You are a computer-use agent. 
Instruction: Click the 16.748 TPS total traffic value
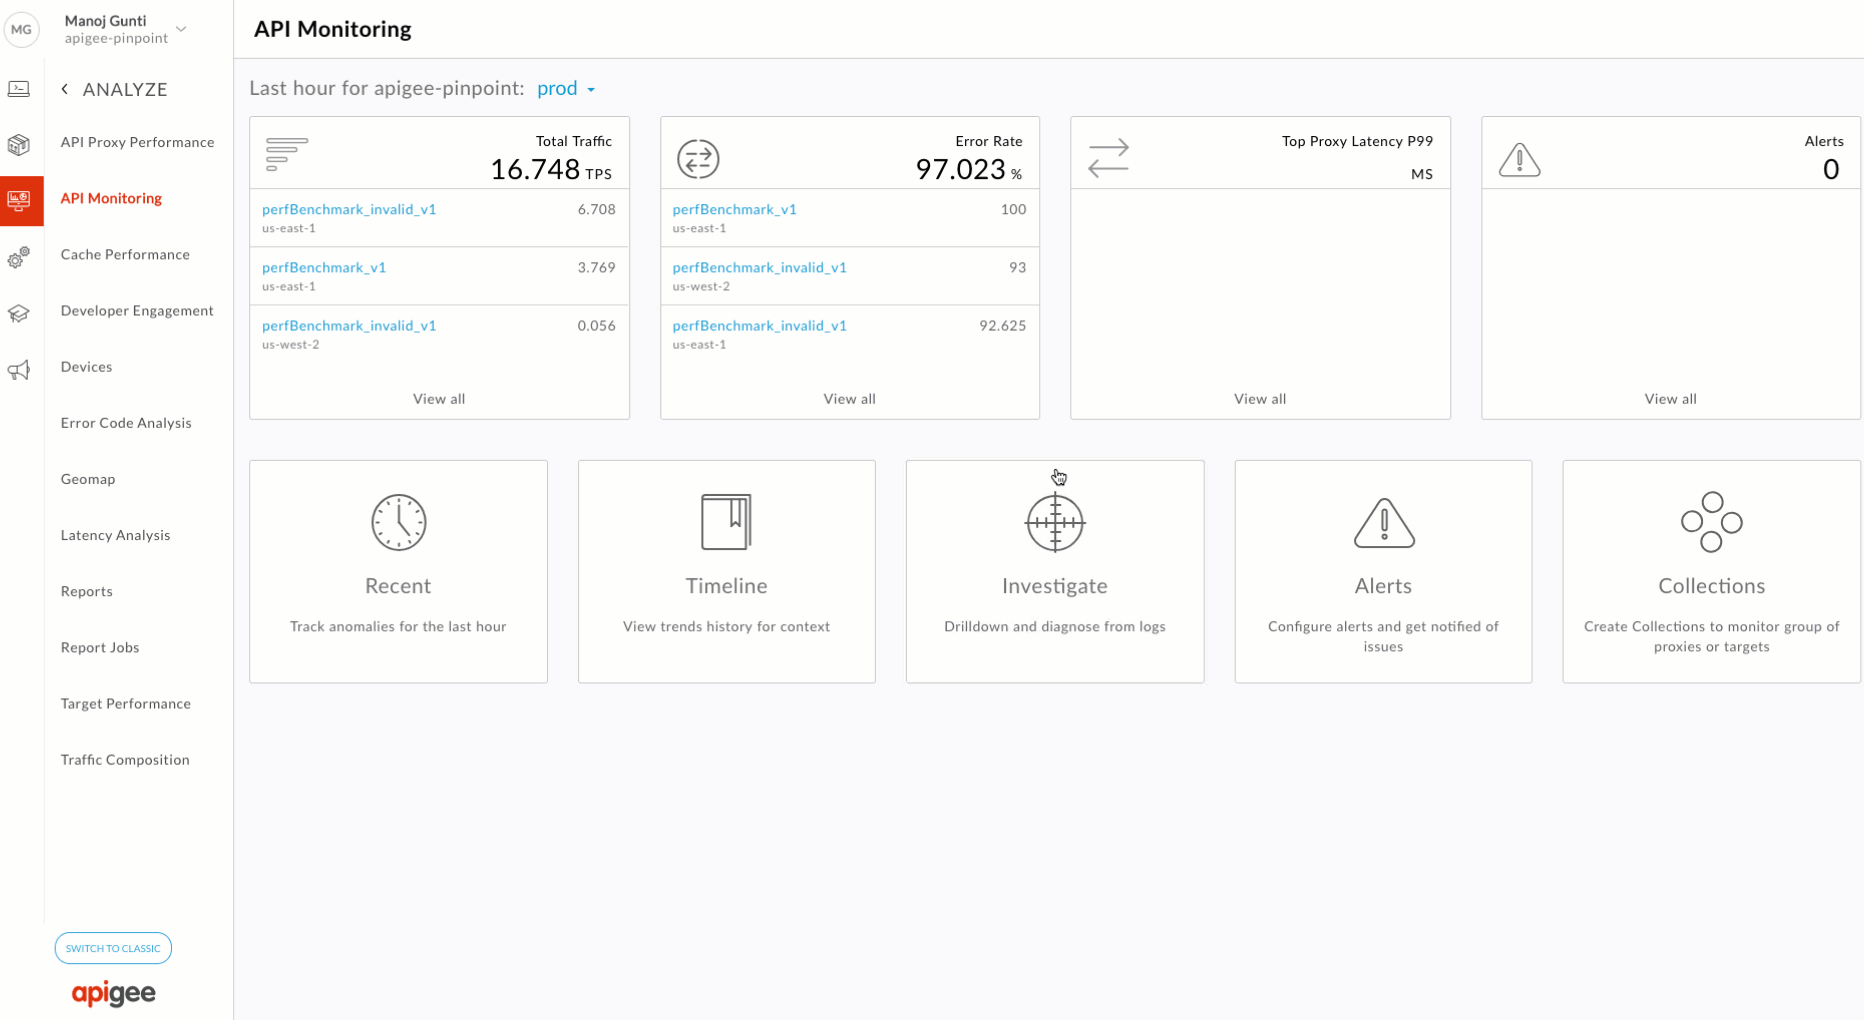(x=551, y=170)
